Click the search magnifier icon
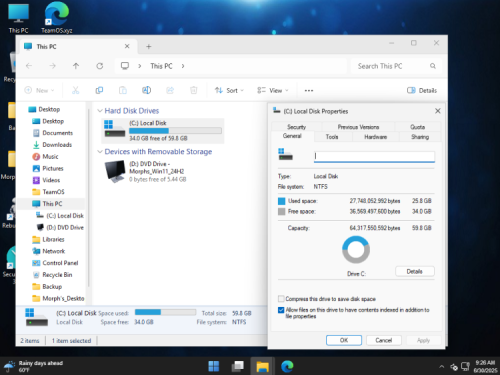The image size is (500, 375). 433,66
